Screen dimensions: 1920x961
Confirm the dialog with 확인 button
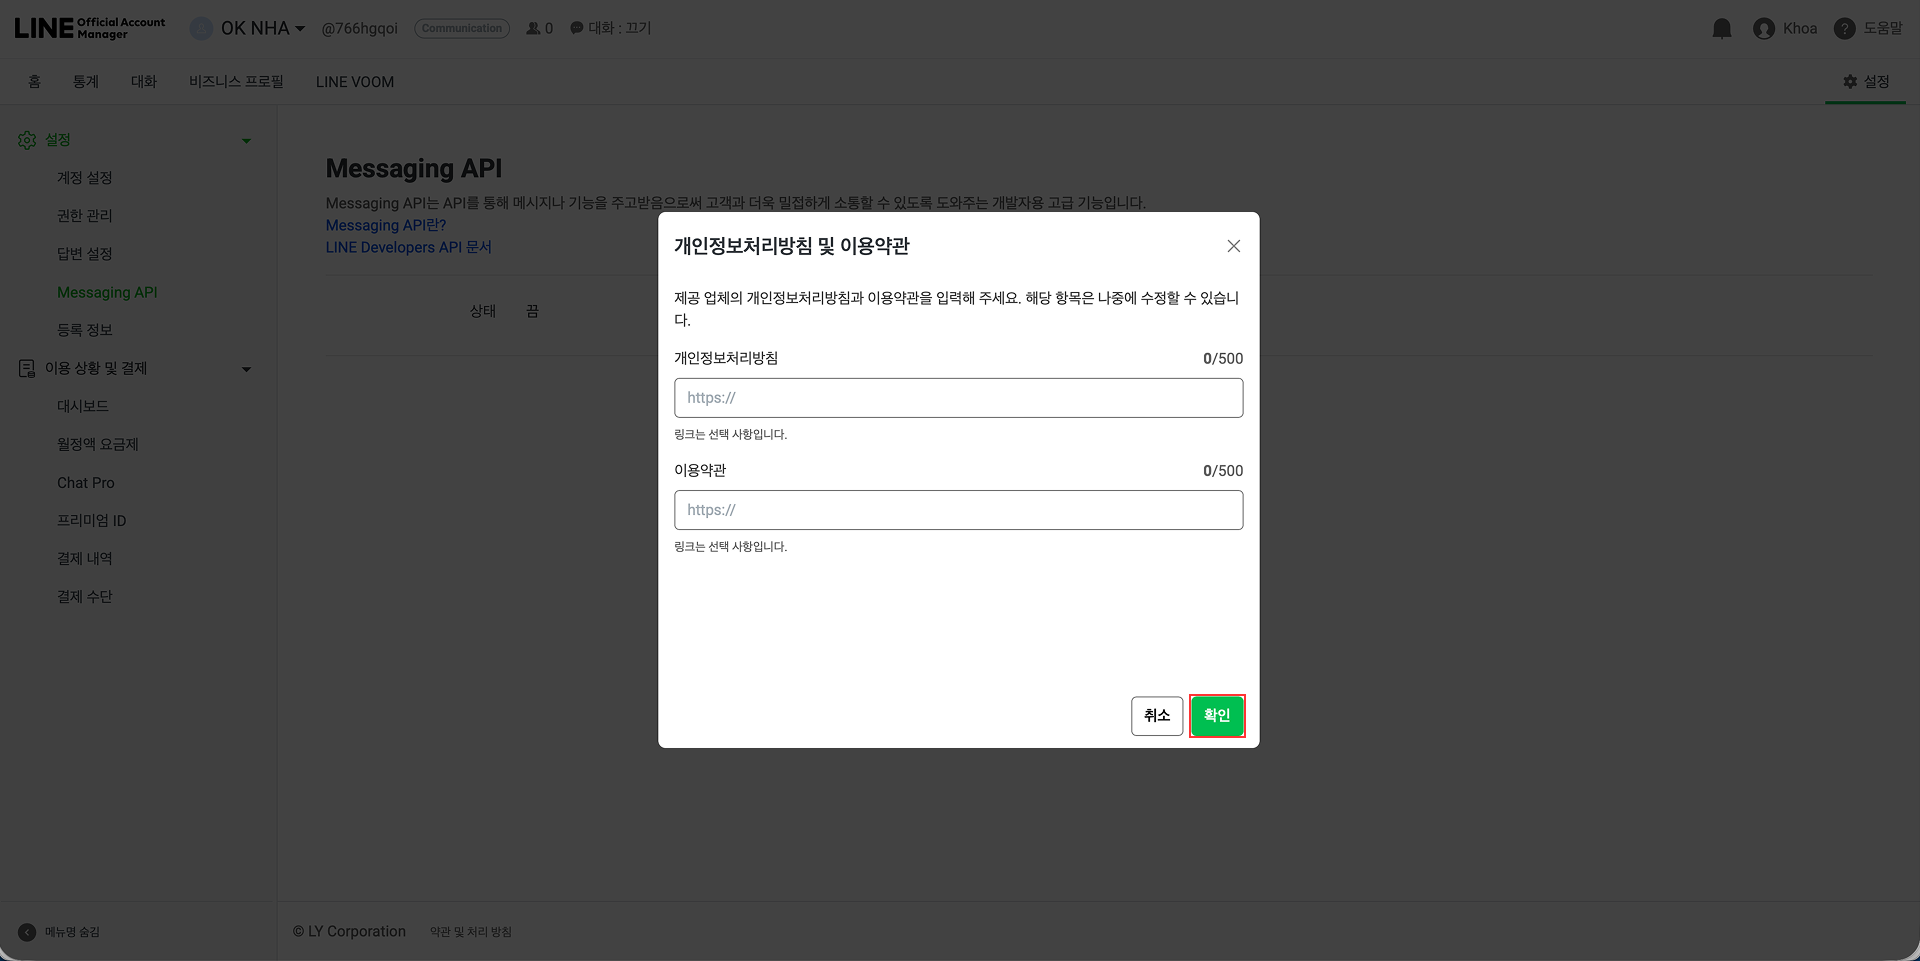(1217, 716)
